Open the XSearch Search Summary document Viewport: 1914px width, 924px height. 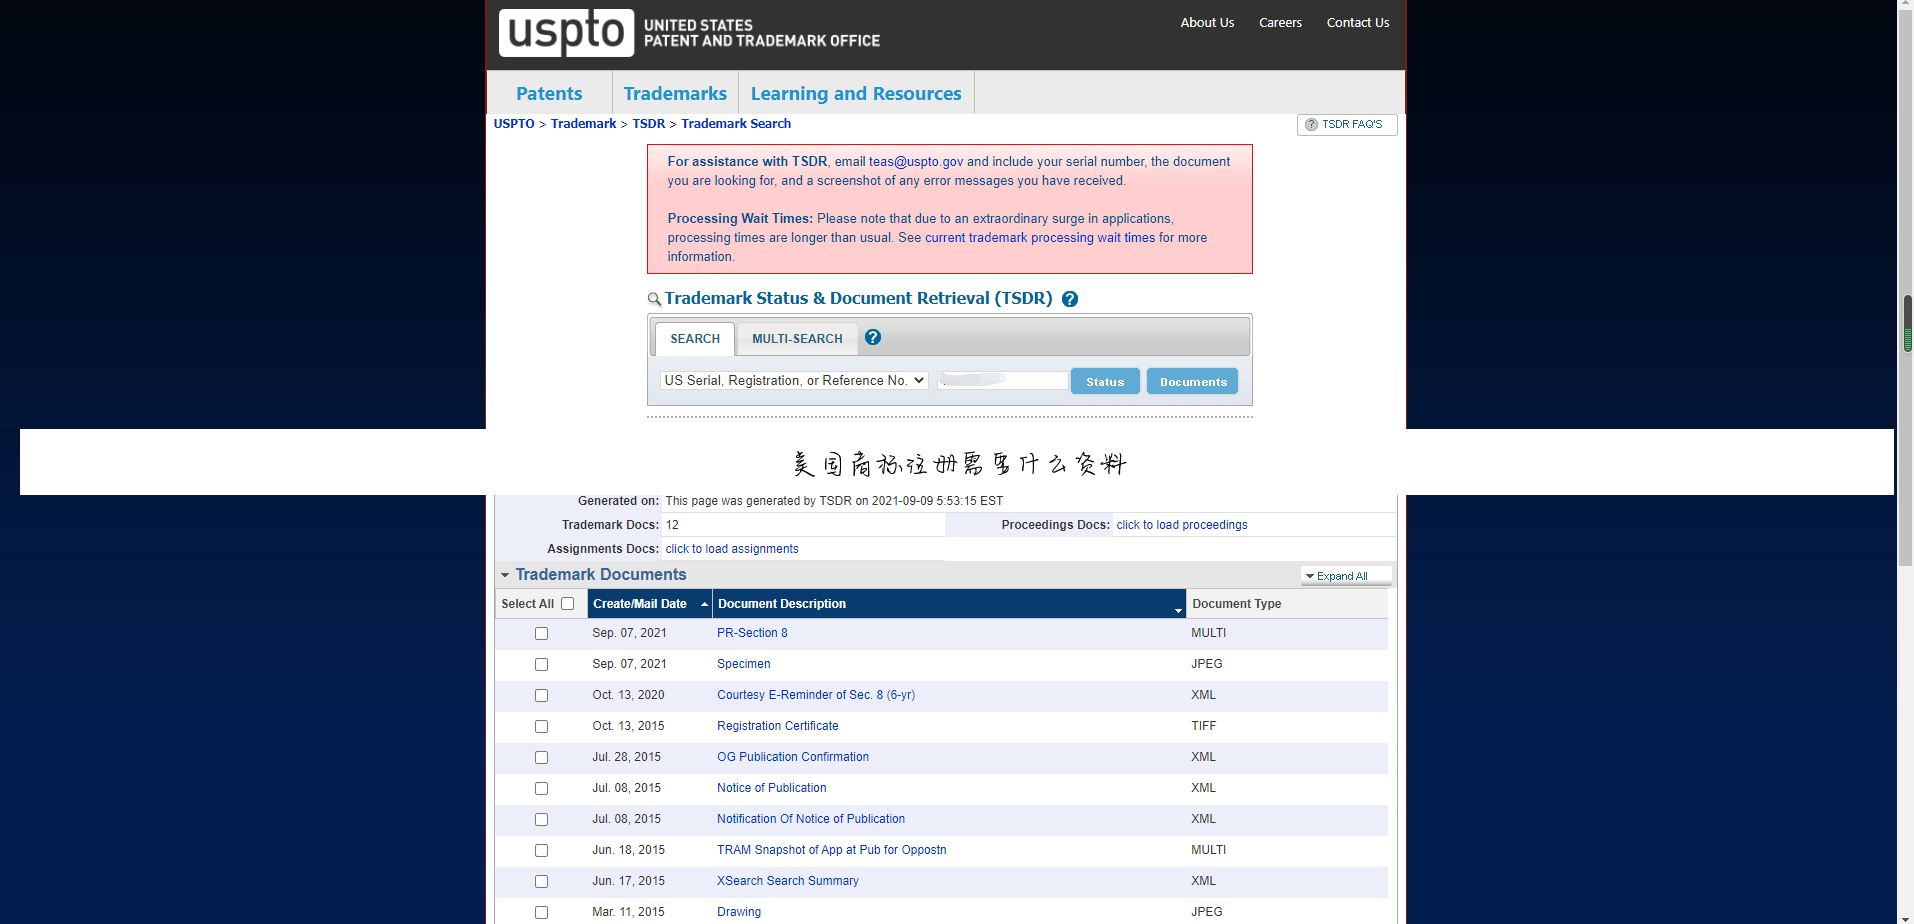pyautogui.click(x=788, y=881)
